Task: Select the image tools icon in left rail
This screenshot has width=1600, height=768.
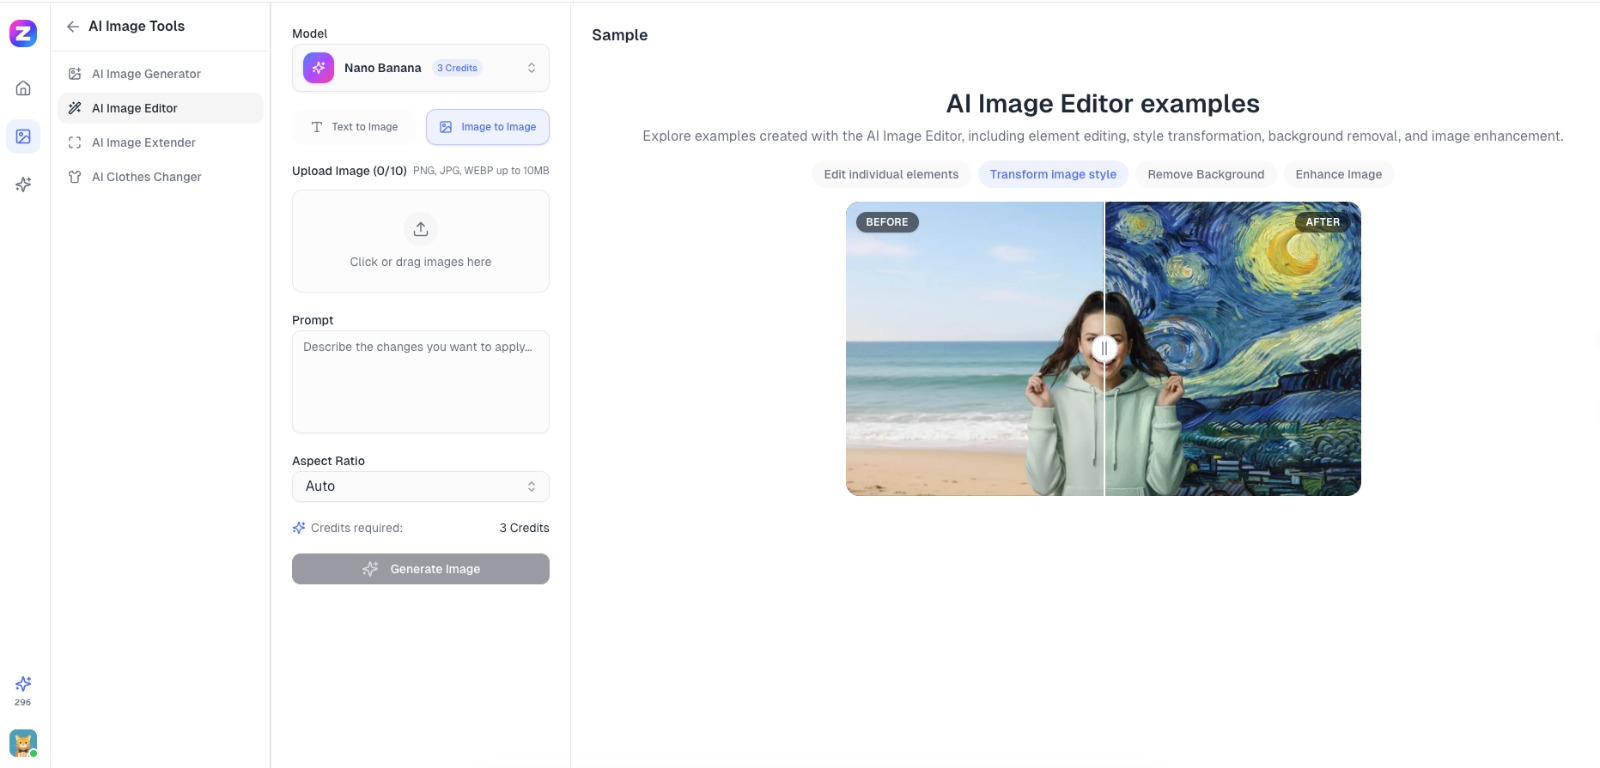Action: click(23, 136)
